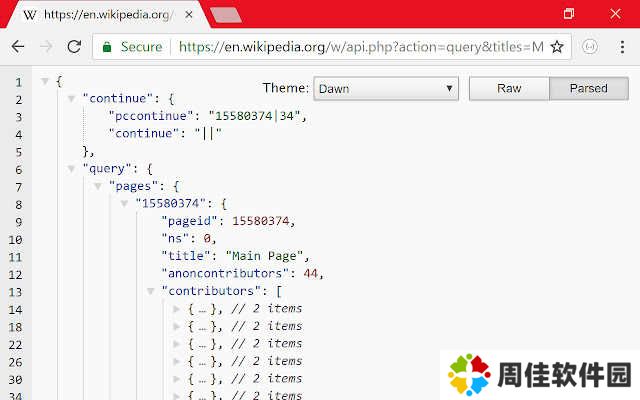Image resolution: width=640 pixels, height=400 pixels.
Task: Expand the collapsed item on line 14
Action: click(x=177, y=308)
